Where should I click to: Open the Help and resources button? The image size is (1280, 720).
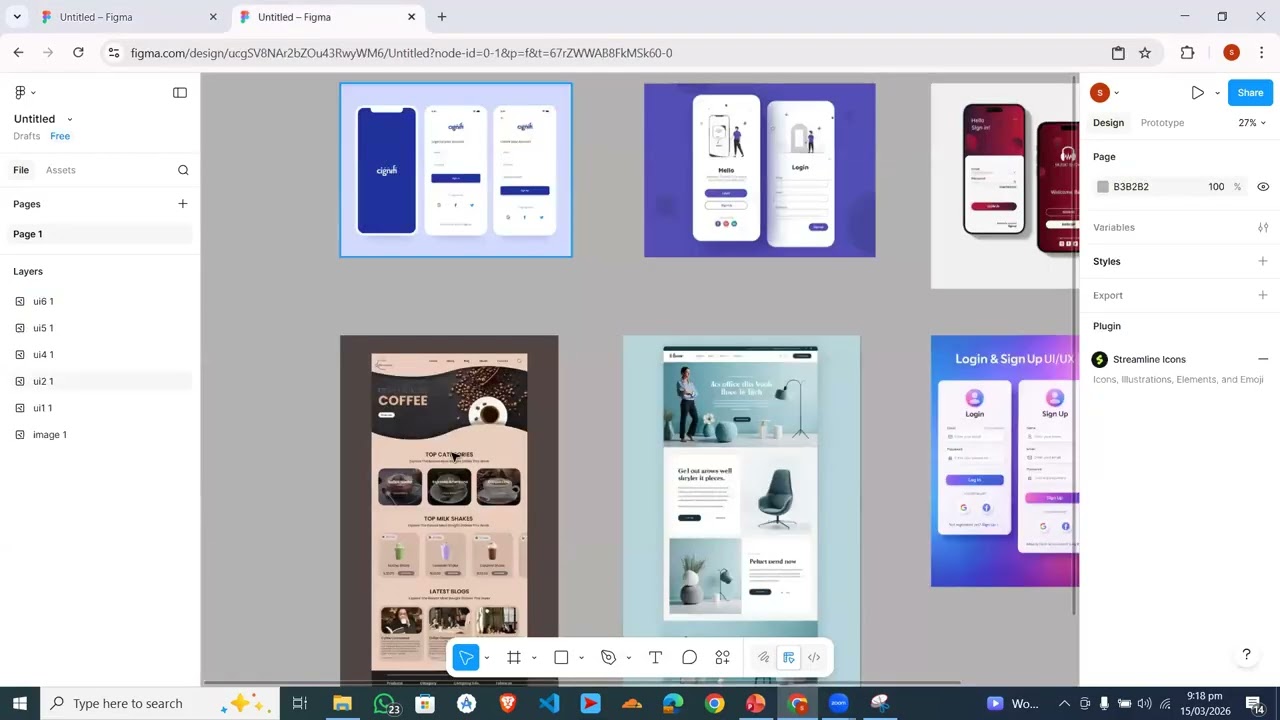click(1246, 655)
